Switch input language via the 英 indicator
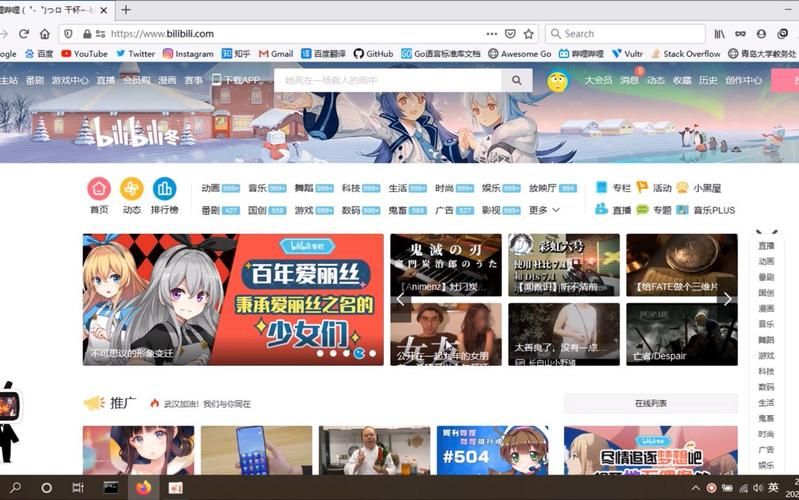 [773, 488]
